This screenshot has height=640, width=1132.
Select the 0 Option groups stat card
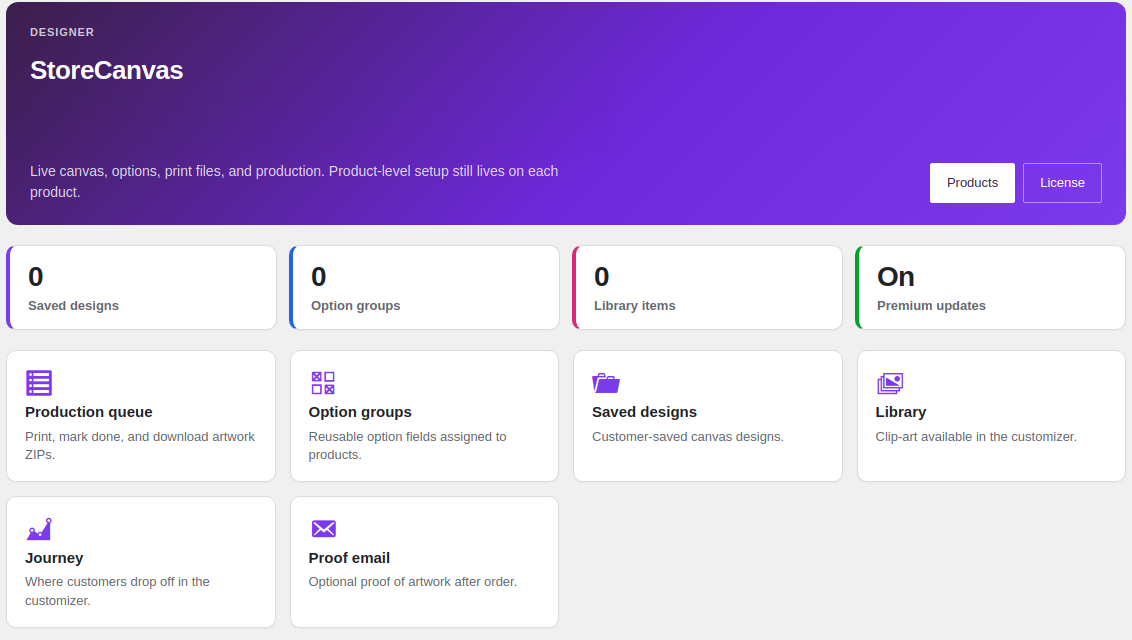click(424, 288)
